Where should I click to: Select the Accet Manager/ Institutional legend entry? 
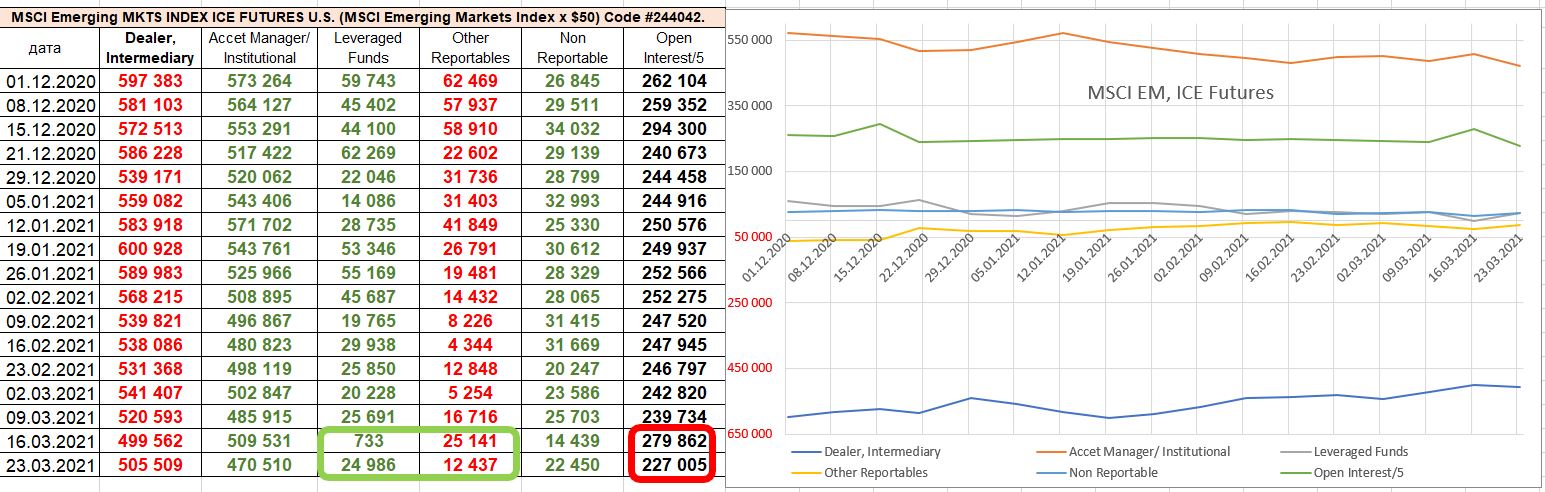tap(1149, 452)
